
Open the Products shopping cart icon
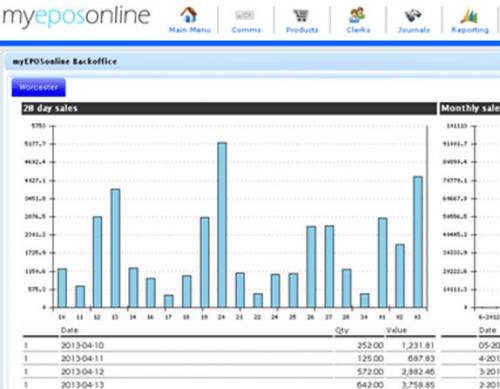301,15
